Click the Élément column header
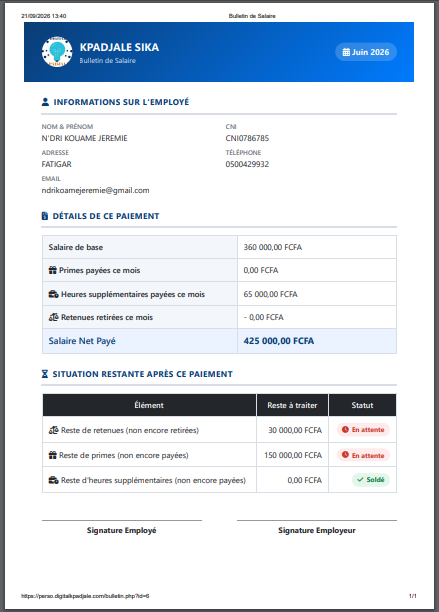 coord(149,405)
